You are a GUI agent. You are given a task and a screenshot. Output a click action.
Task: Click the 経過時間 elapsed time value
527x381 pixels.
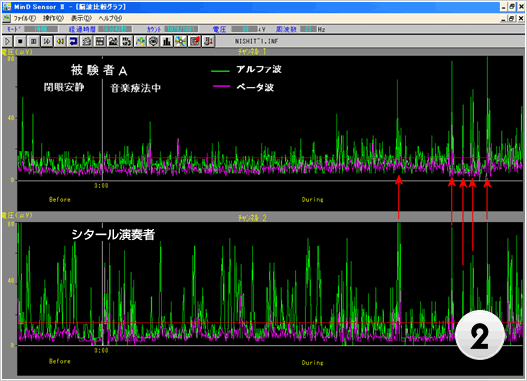pyautogui.click(x=115, y=29)
